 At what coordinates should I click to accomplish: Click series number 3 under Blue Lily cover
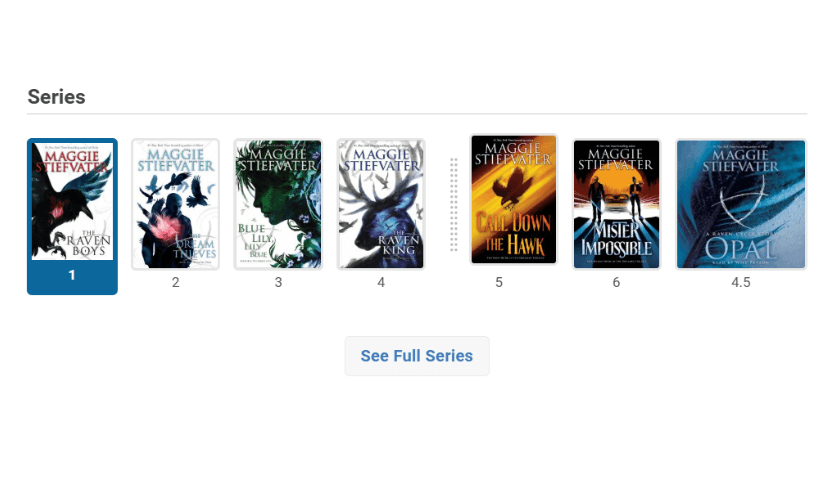(278, 282)
